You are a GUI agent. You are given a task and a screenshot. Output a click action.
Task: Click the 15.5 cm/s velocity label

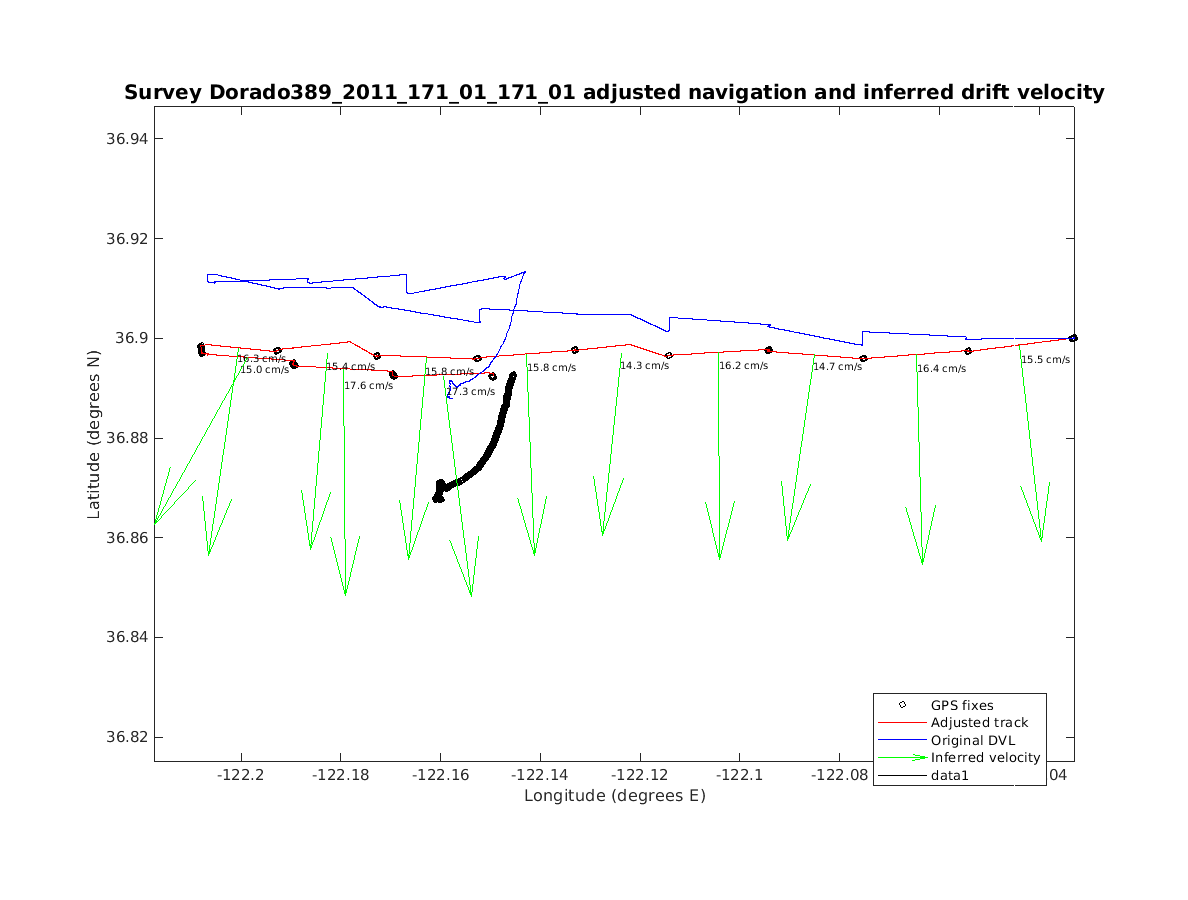point(1045,360)
